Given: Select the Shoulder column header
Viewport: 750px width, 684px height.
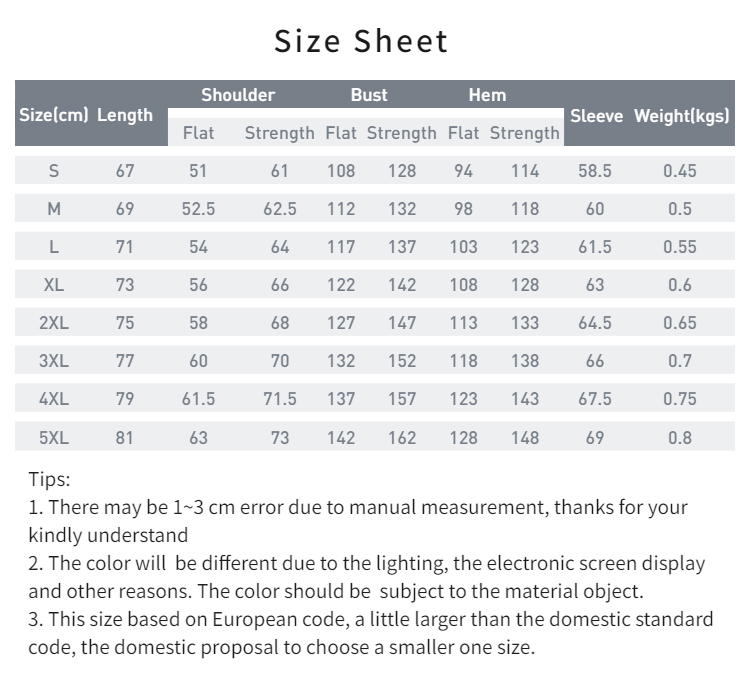Looking at the screenshot, I should [x=238, y=95].
